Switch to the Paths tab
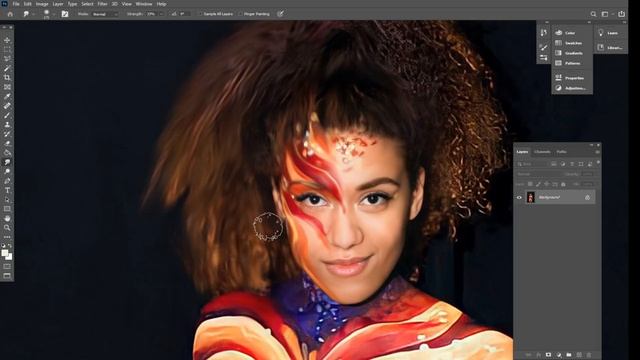The height and width of the screenshot is (360, 640). (x=562, y=152)
